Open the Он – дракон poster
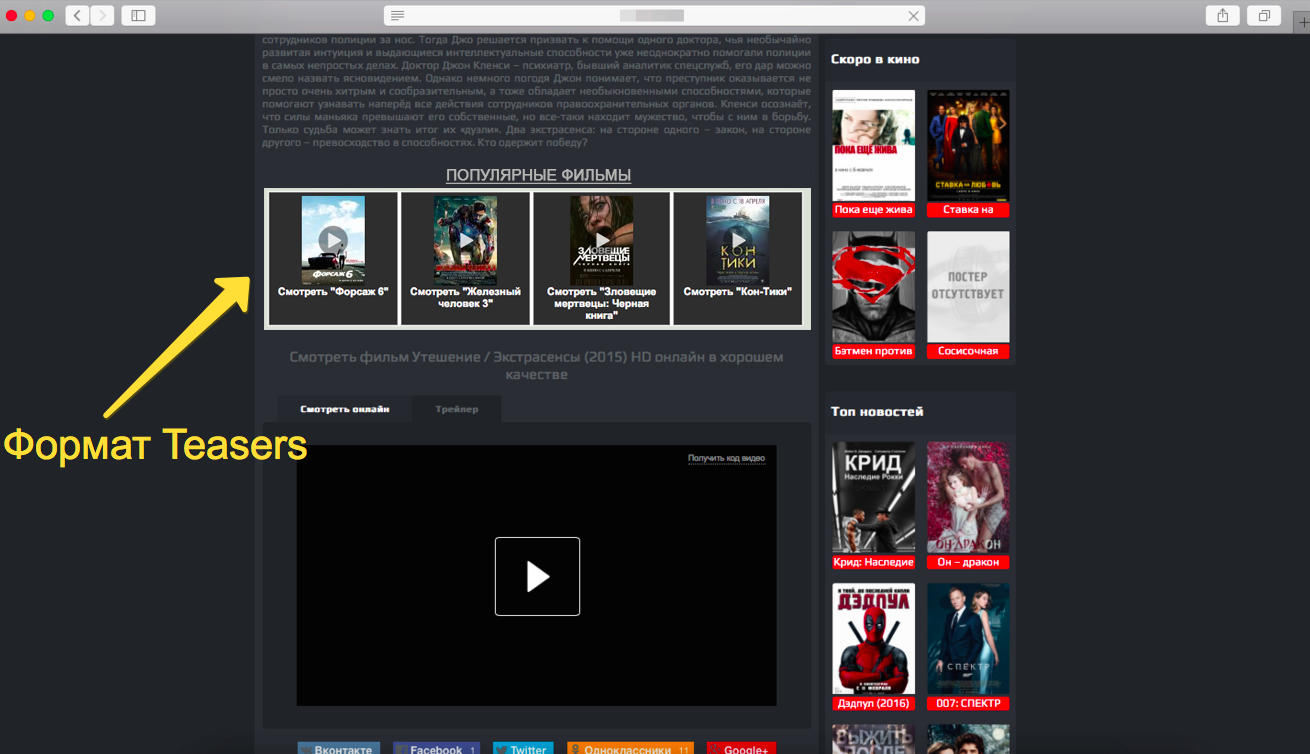This screenshot has width=1310, height=754. click(968, 499)
